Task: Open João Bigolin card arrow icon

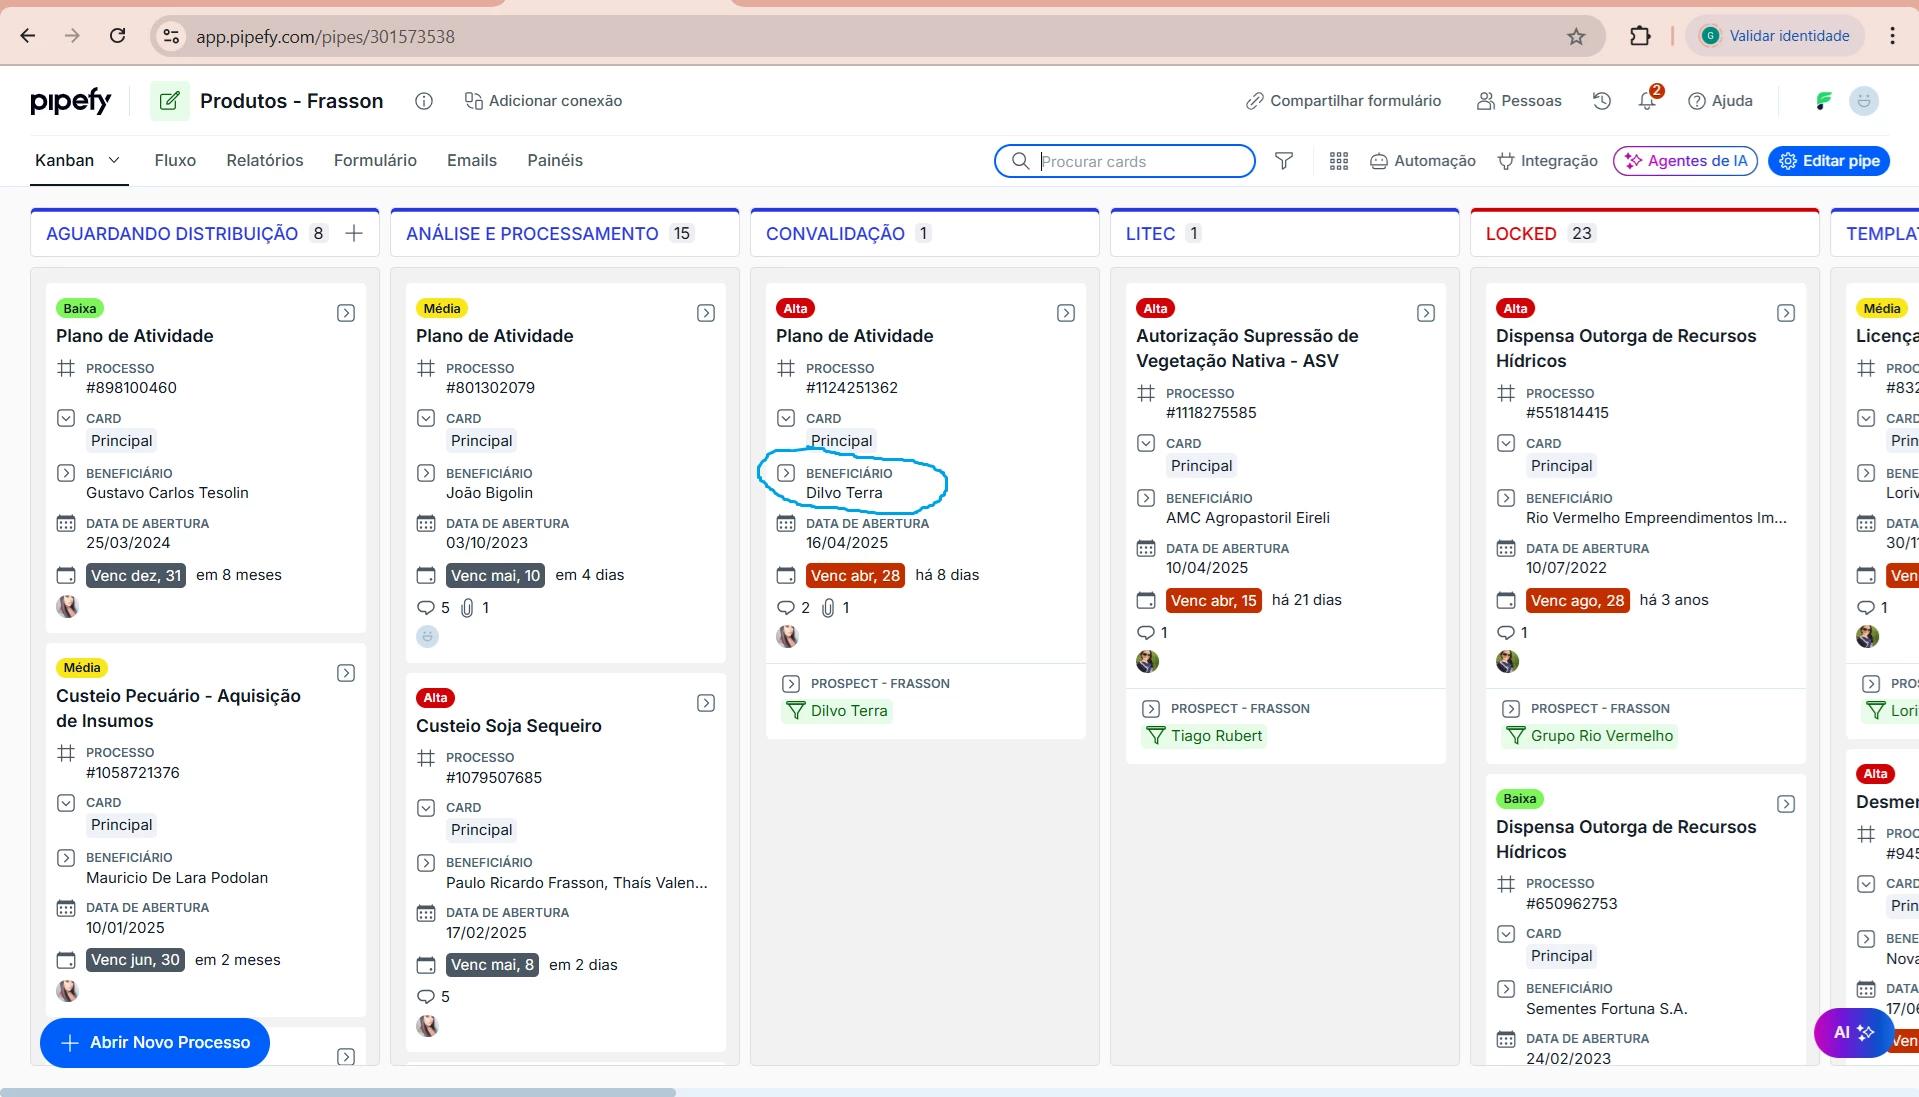Action: click(706, 313)
